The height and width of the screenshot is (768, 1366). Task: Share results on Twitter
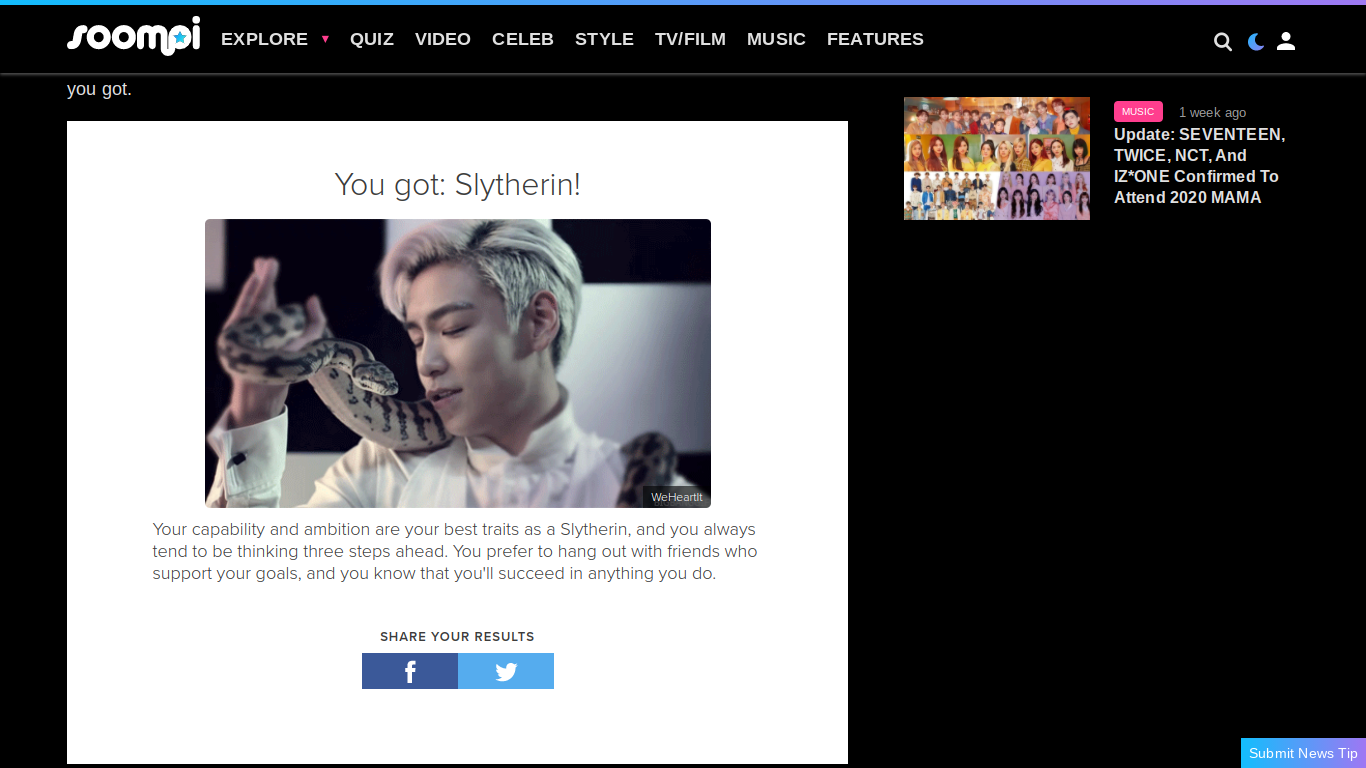[x=506, y=671]
